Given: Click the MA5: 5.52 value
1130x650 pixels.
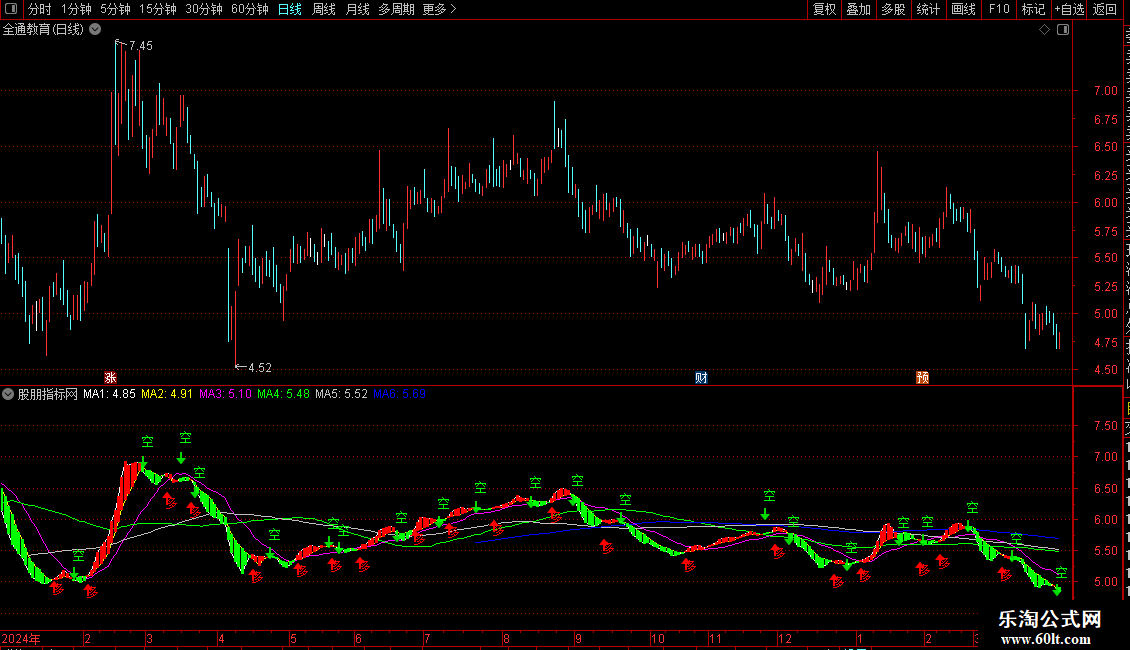Looking at the screenshot, I should (342, 394).
